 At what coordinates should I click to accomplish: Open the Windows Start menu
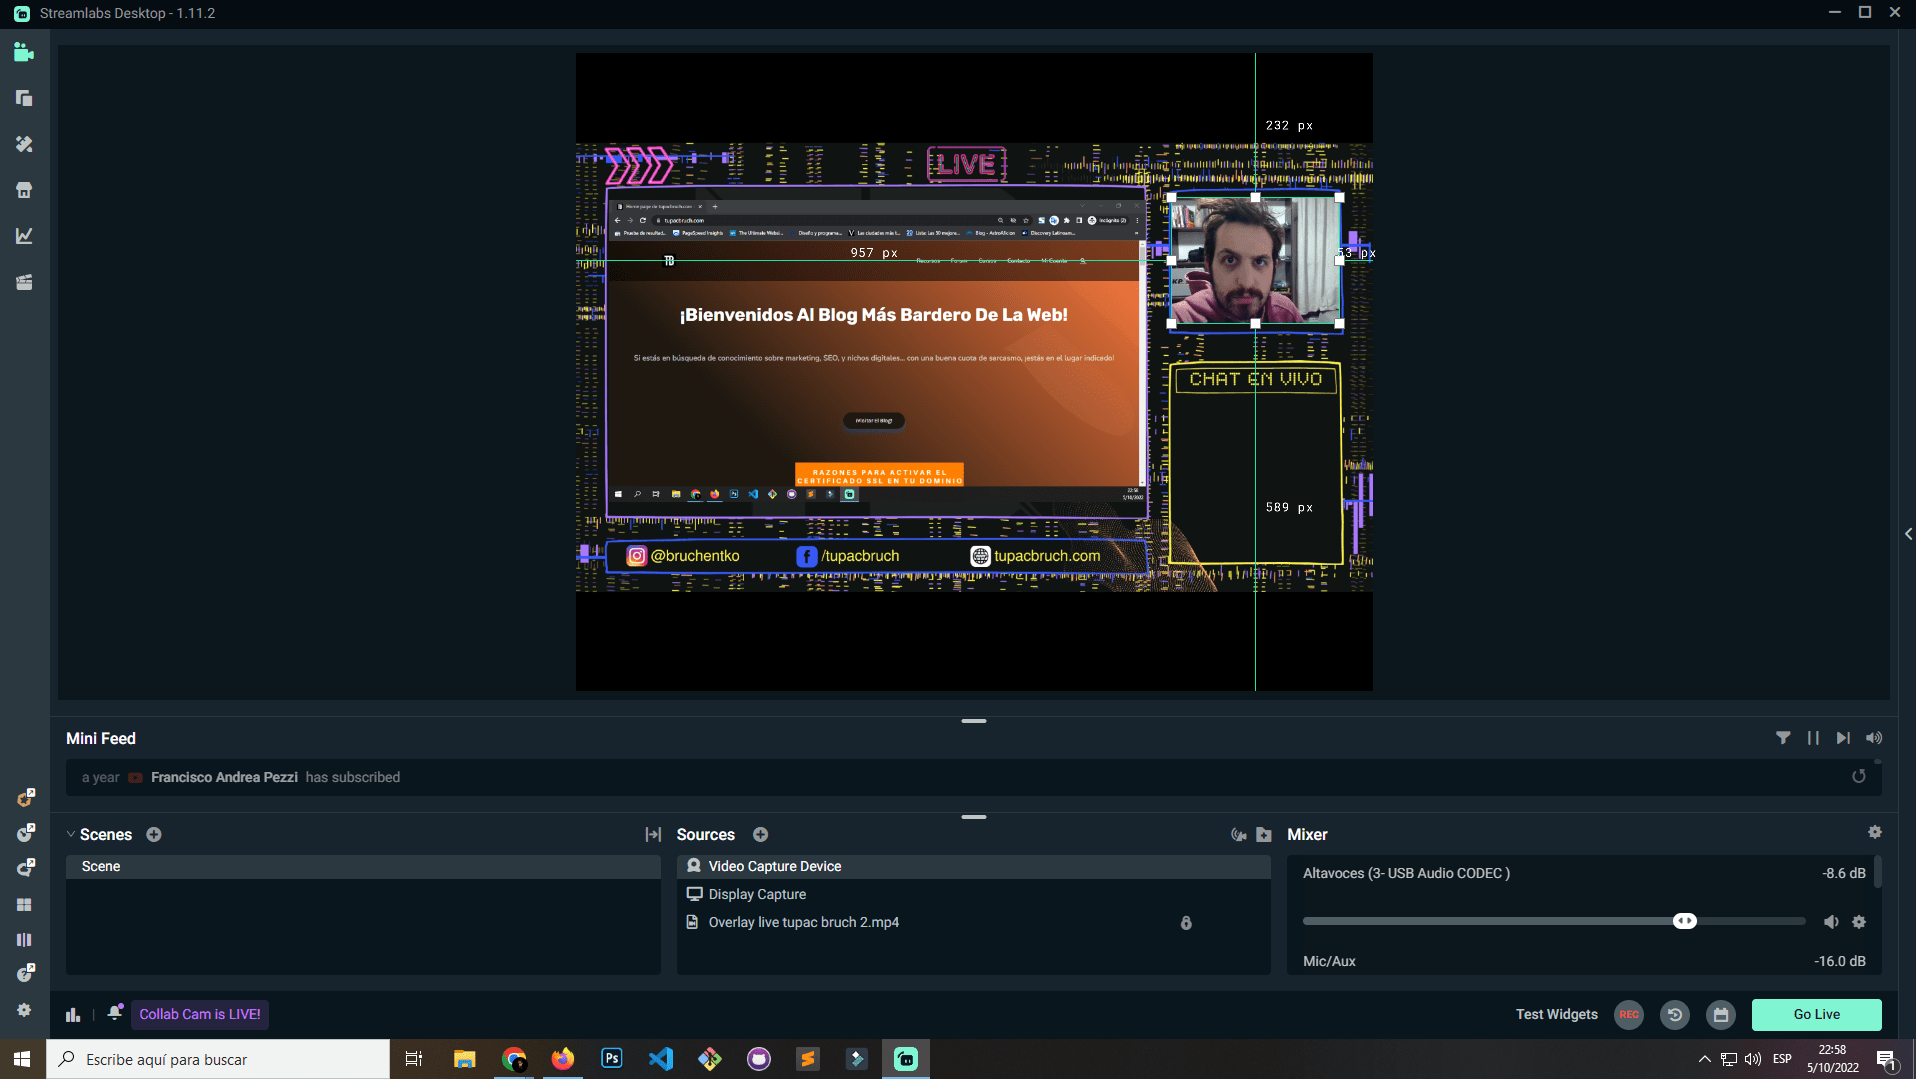[x=20, y=1058]
